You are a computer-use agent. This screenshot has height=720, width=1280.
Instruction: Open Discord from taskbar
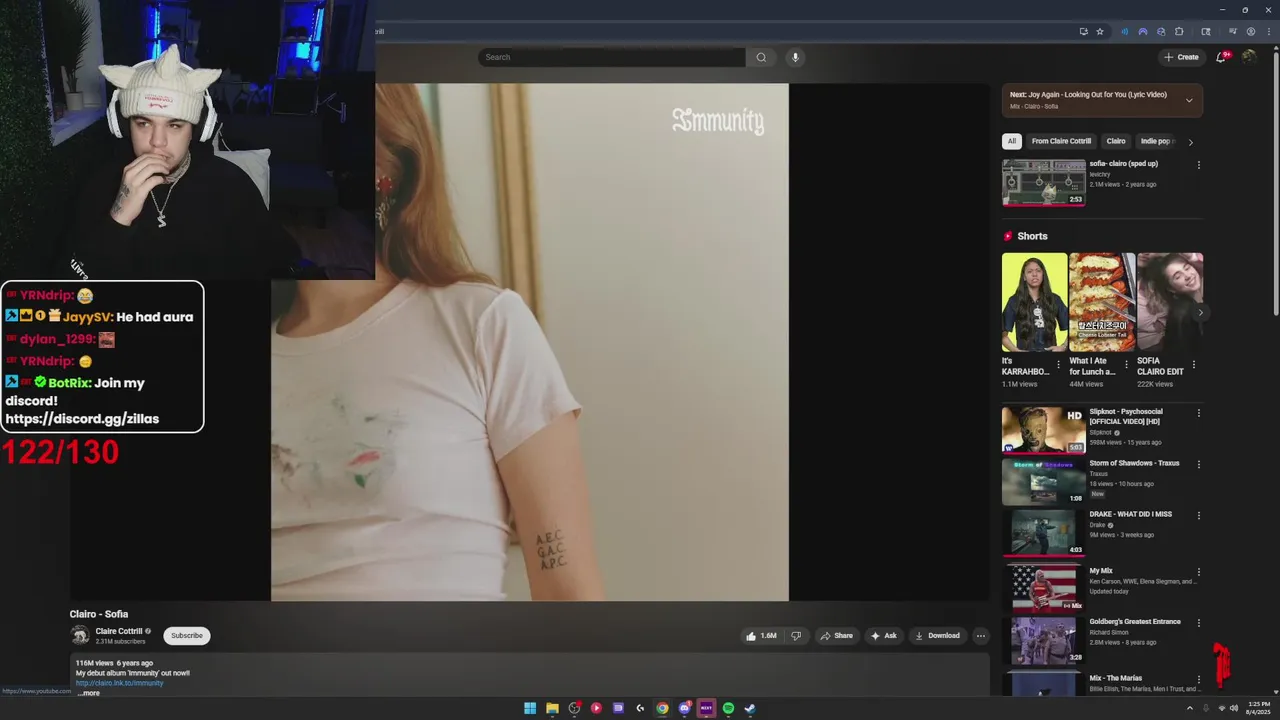(685, 708)
